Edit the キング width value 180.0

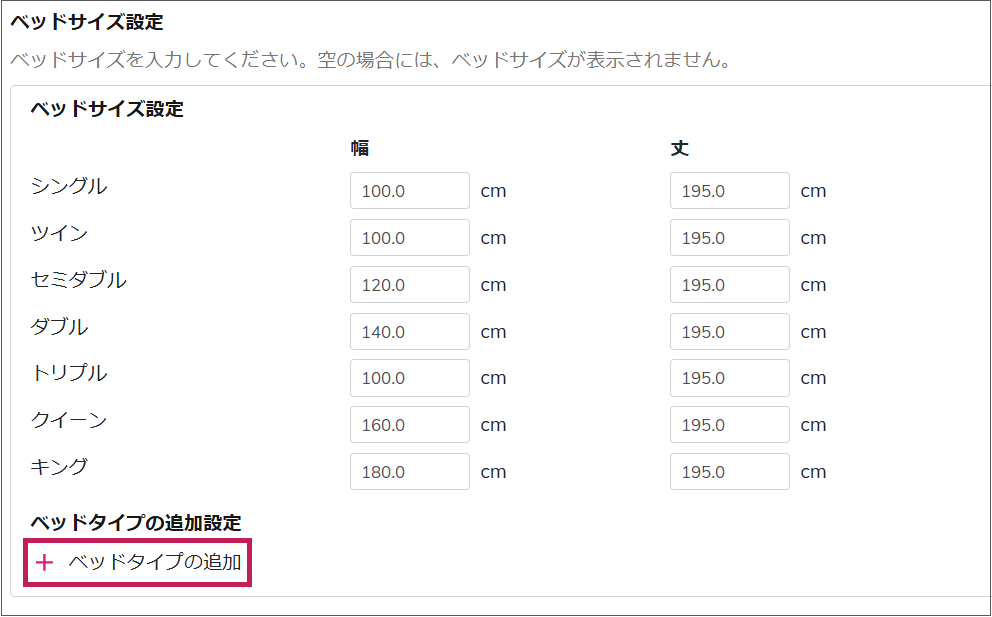click(x=410, y=471)
